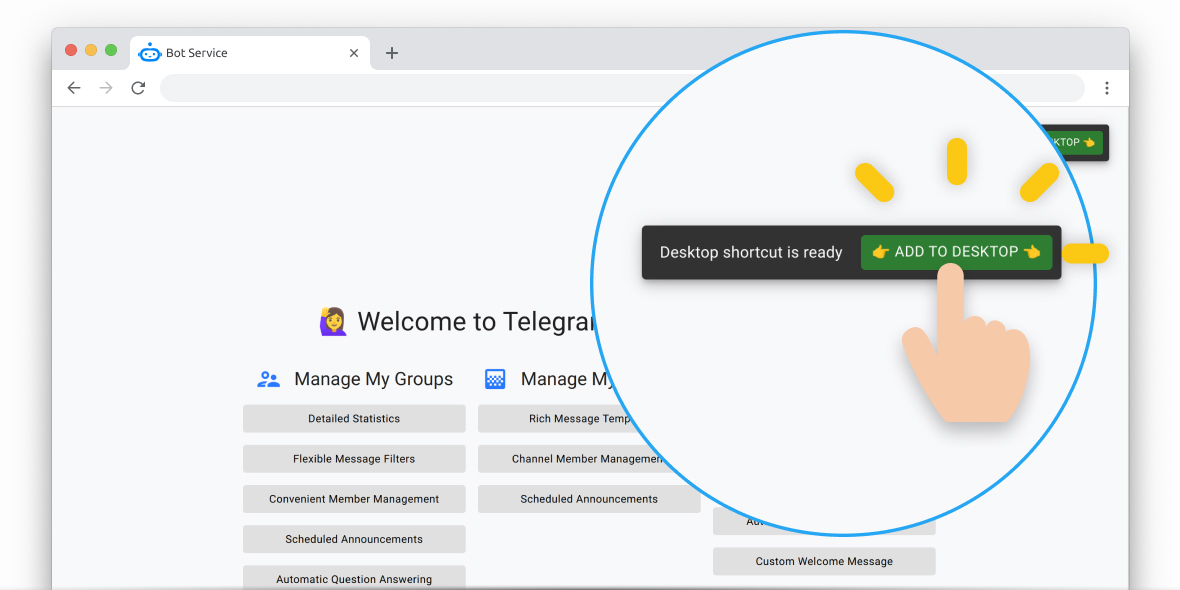This screenshot has width=1180, height=590.
Task: Click the macOS green maximize button
Action: click(111, 50)
